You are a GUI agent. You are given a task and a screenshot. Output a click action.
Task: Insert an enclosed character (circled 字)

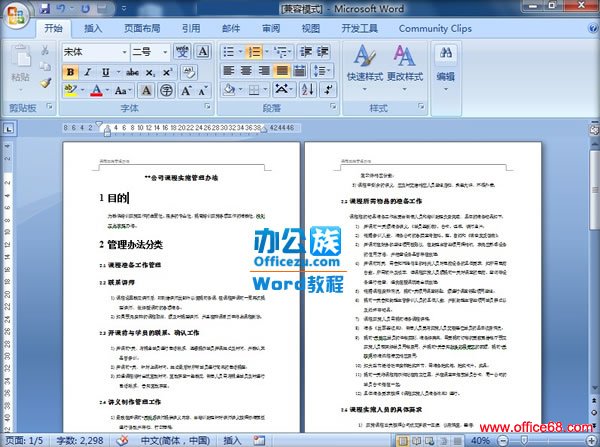(166, 91)
